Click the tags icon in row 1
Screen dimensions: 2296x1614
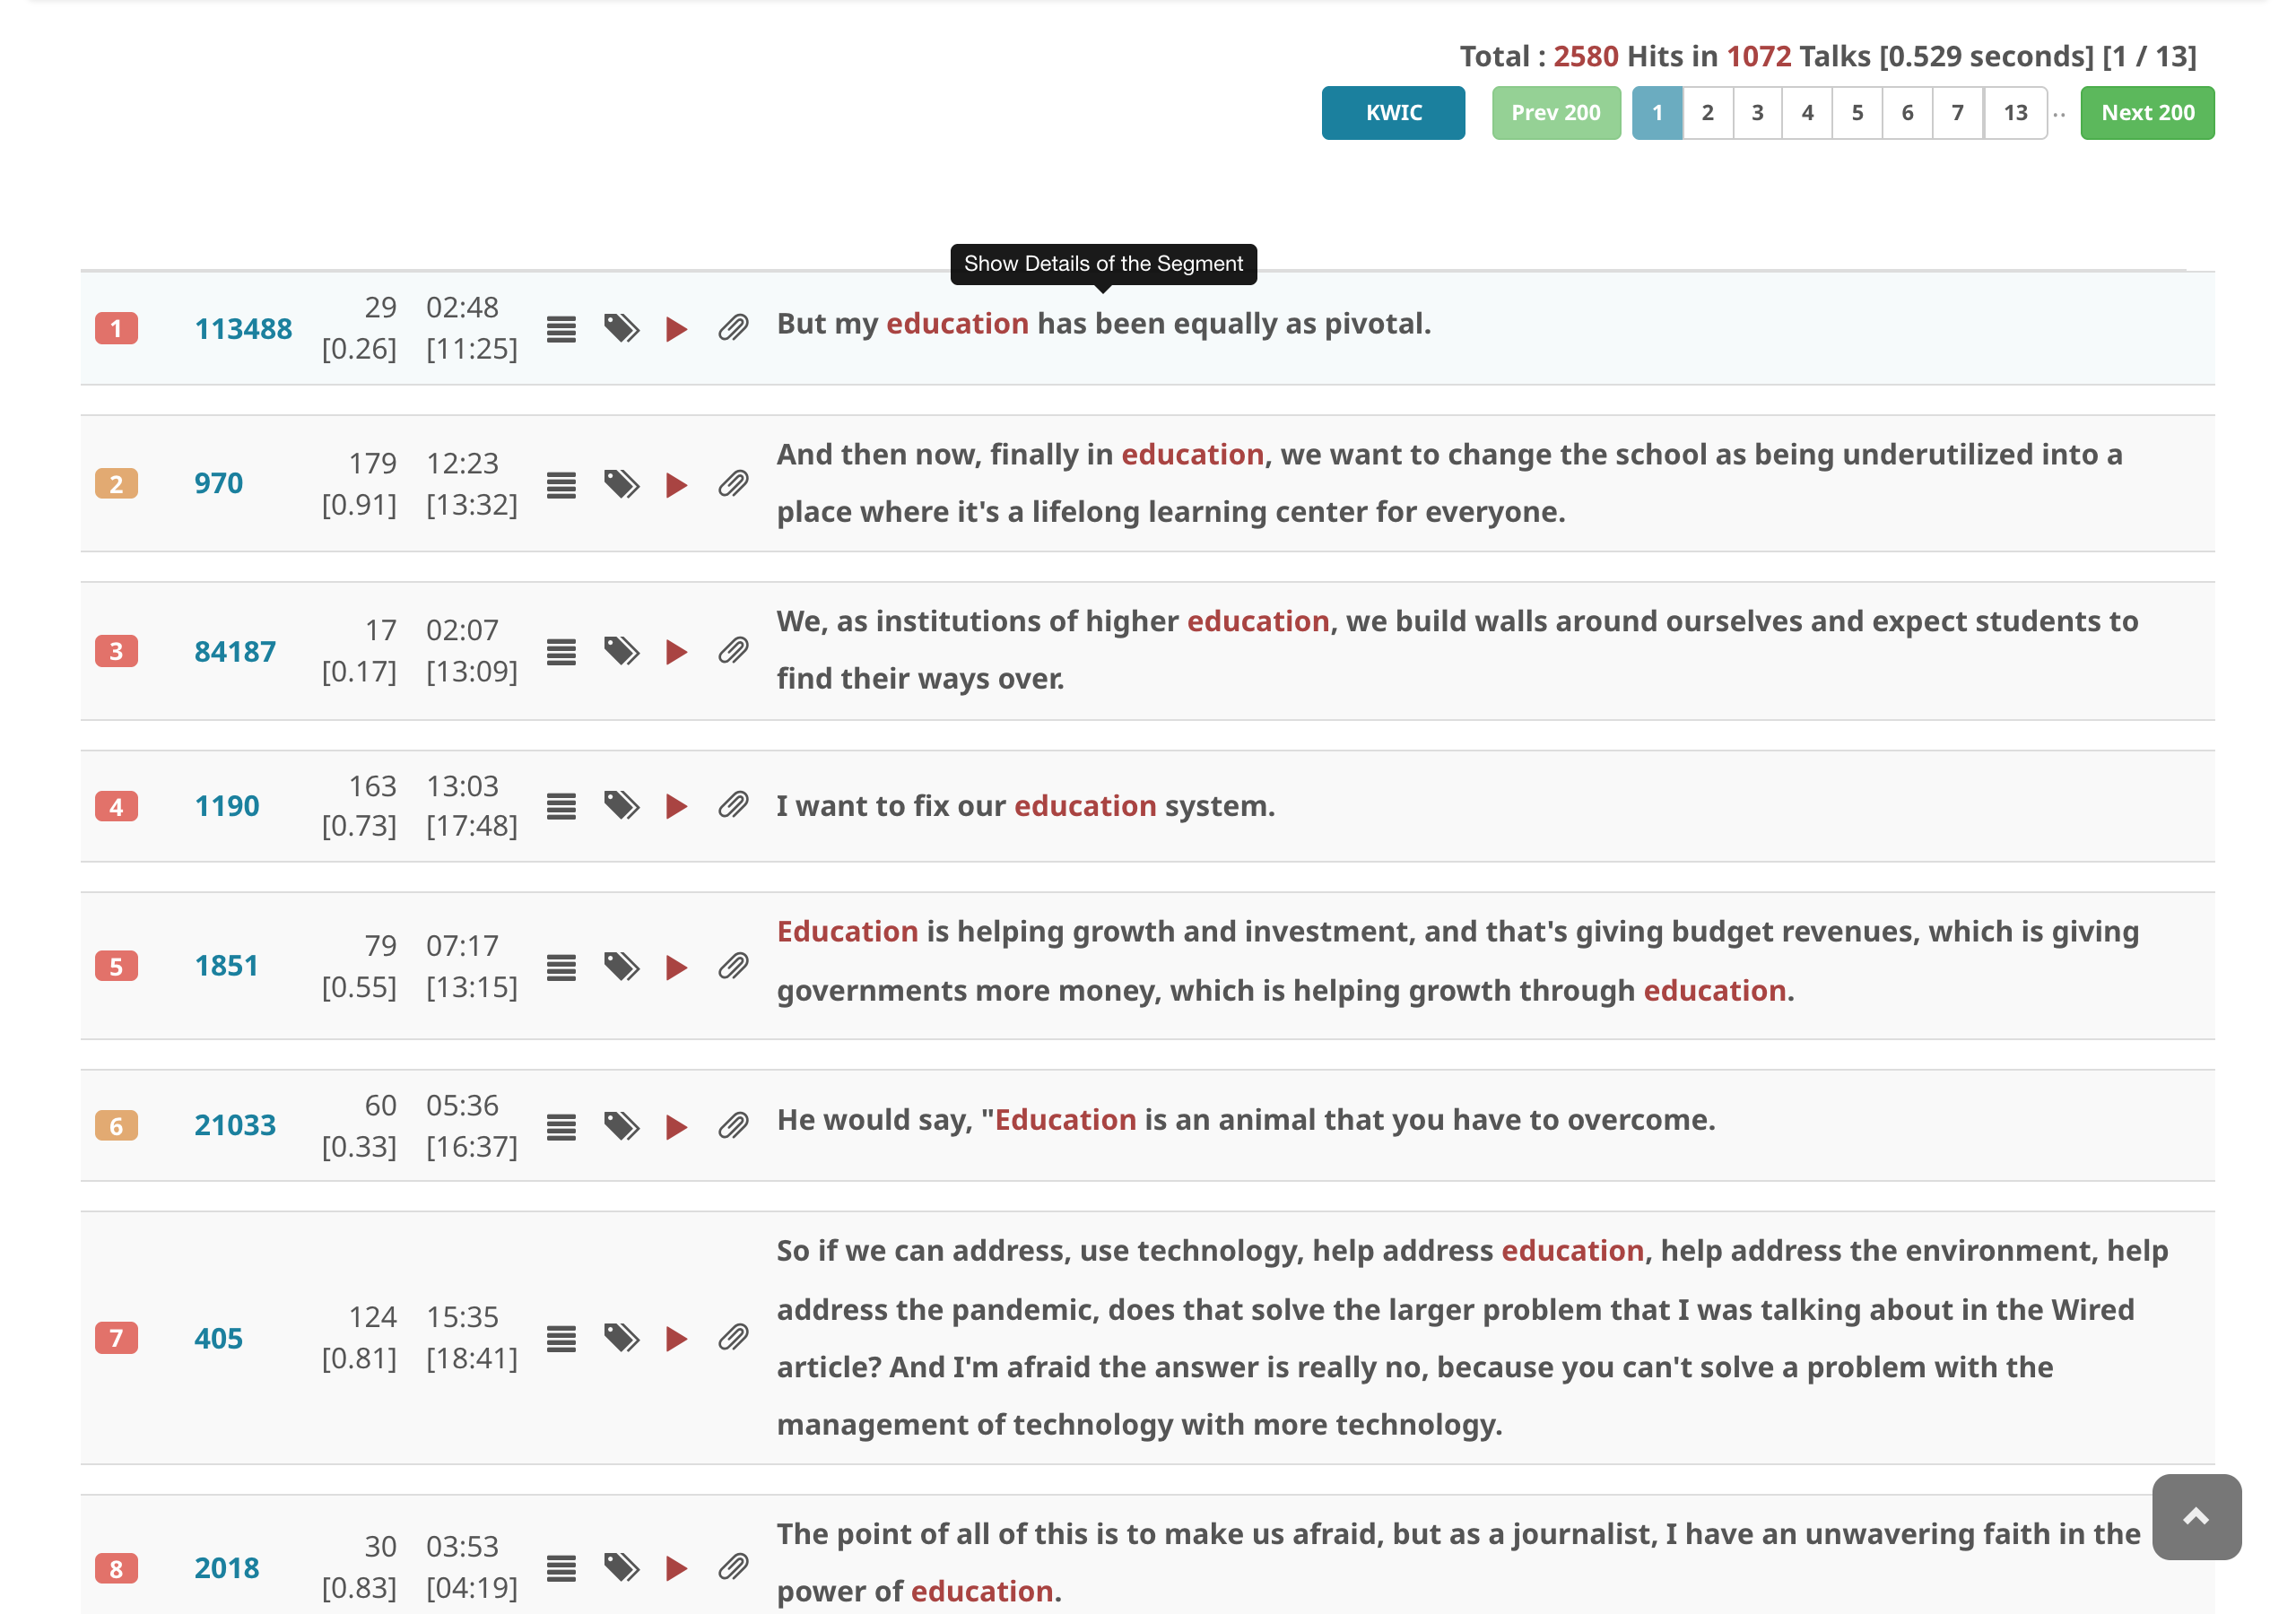click(x=621, y=329)
